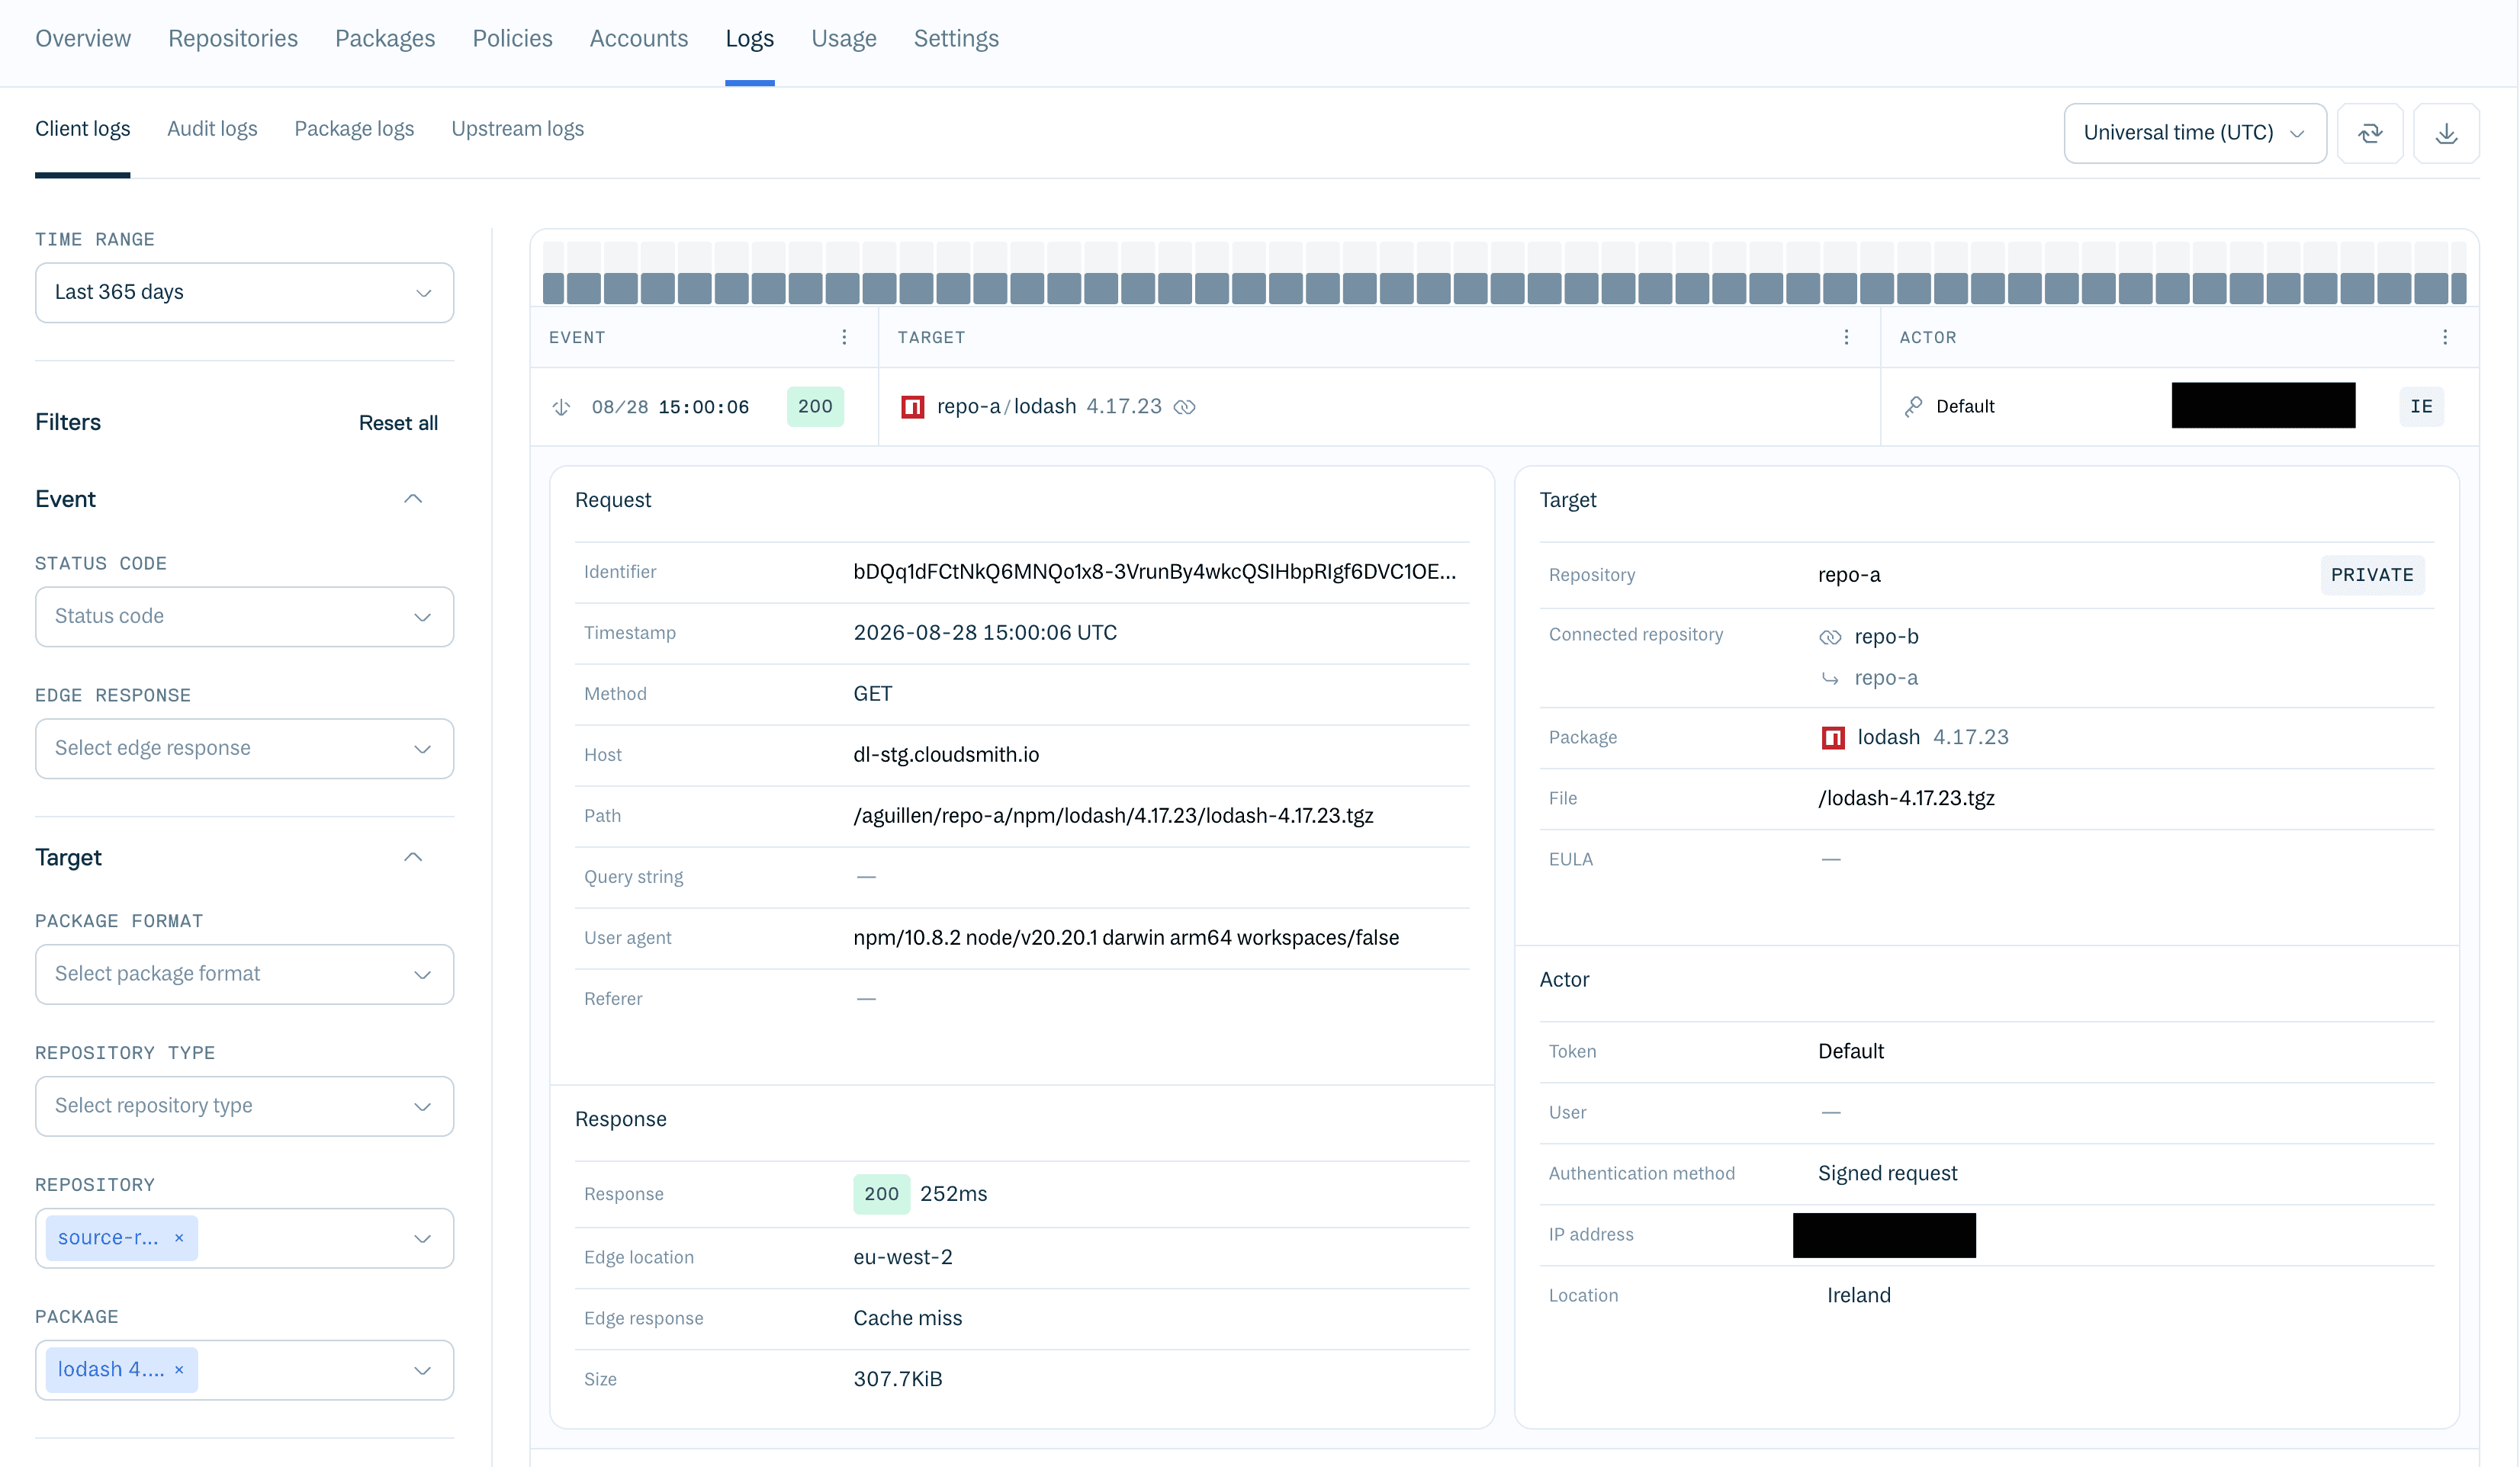
Task: Open the Settings tab
Action: coord(956,38)
